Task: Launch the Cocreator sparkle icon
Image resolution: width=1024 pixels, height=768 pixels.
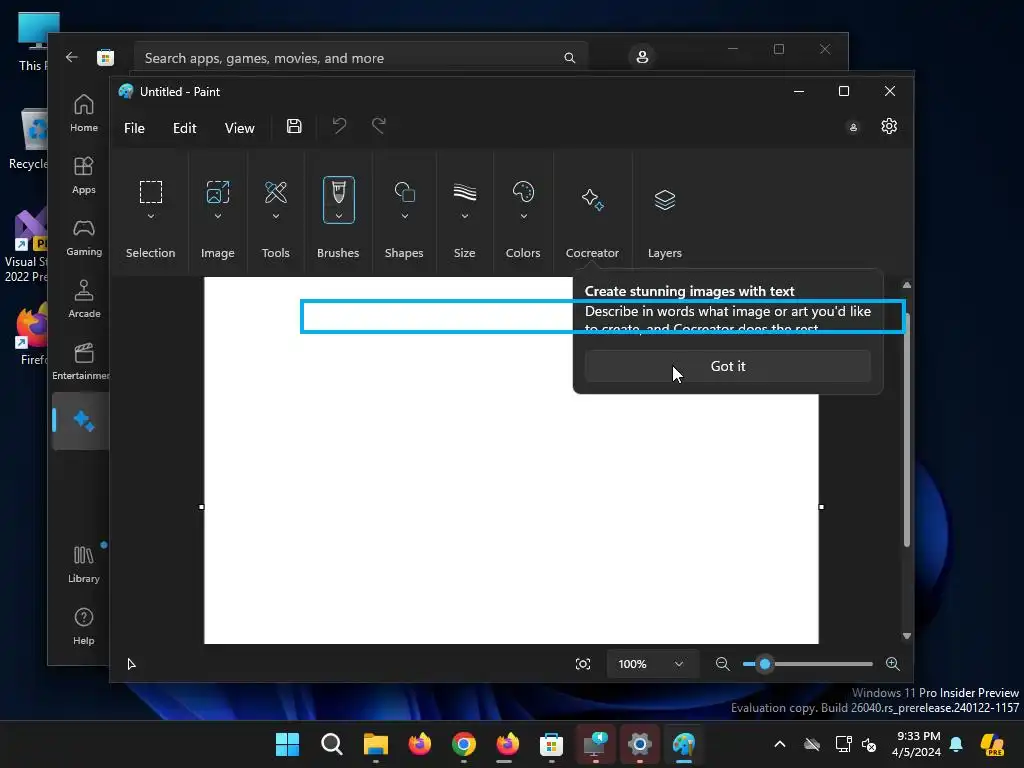Action: pyautogui.click(x=592, y=199)
